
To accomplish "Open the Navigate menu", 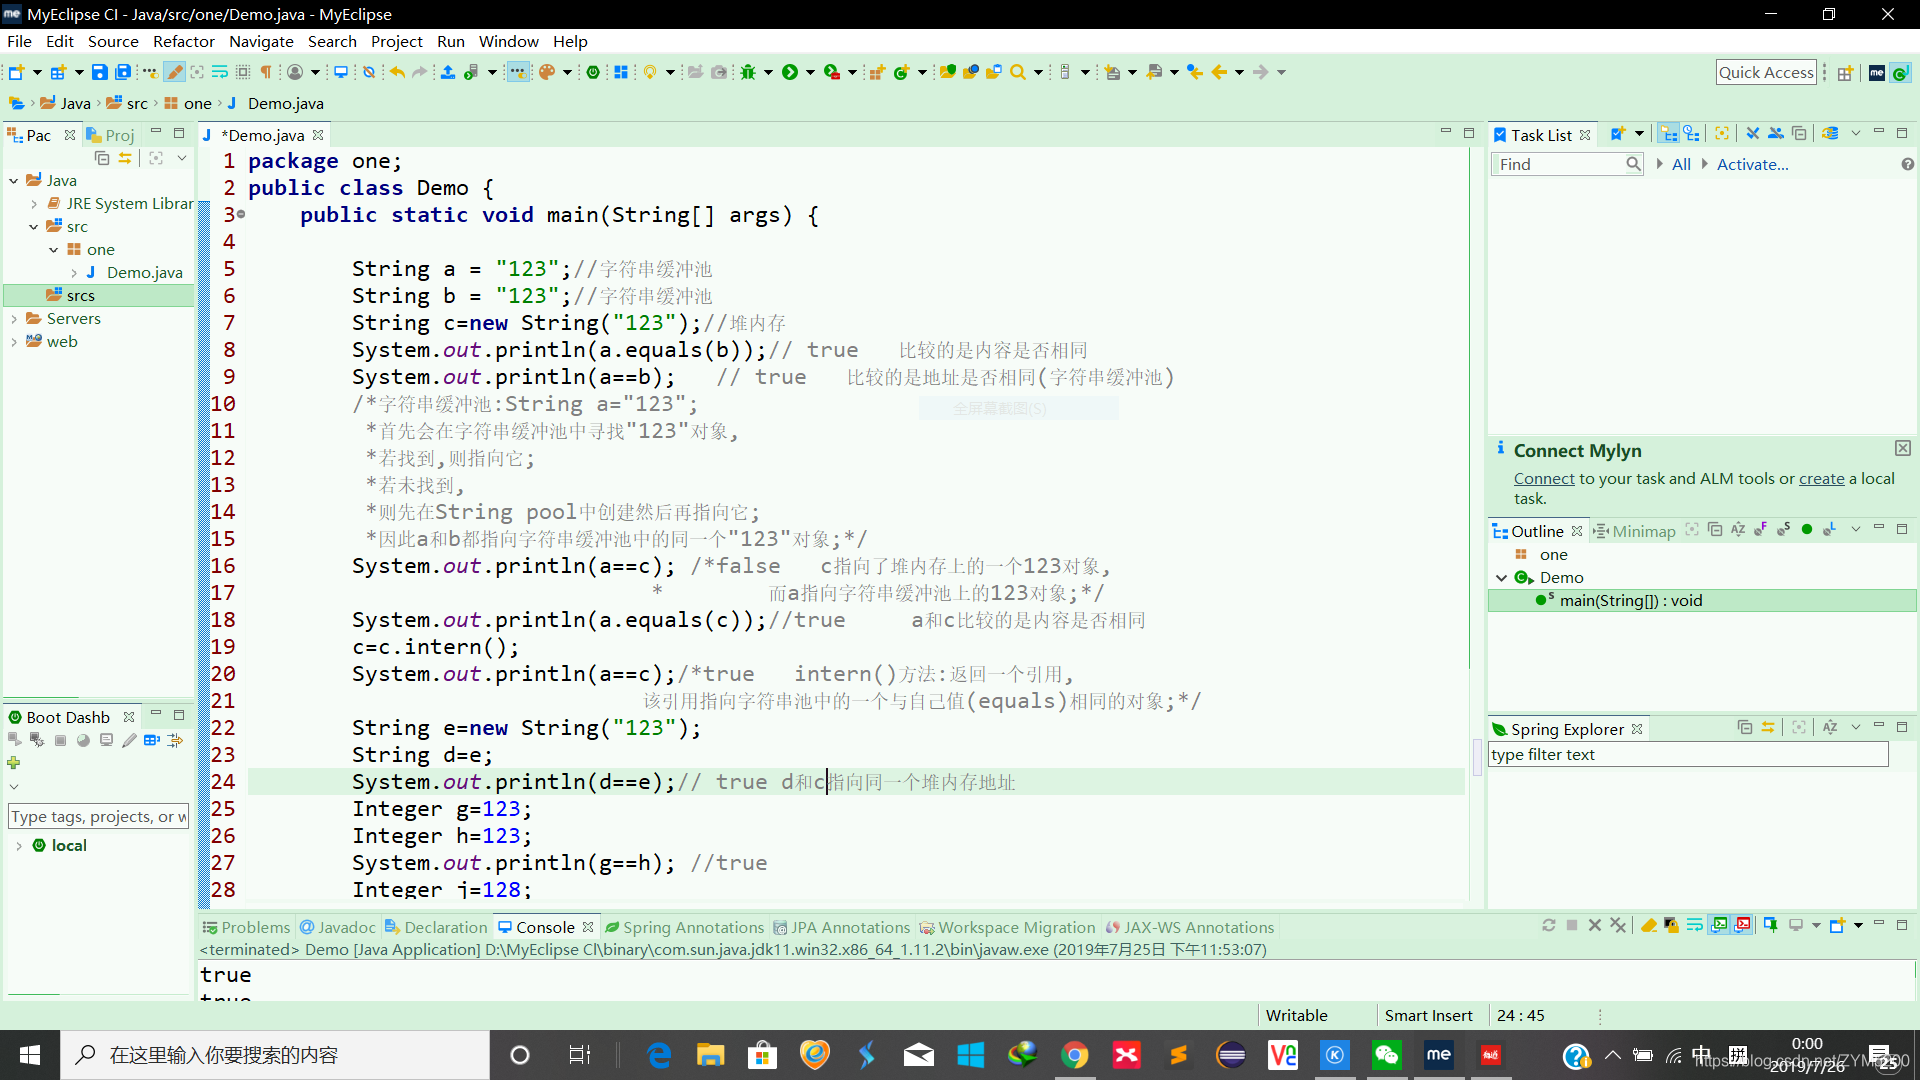I will tap(261, 41).
